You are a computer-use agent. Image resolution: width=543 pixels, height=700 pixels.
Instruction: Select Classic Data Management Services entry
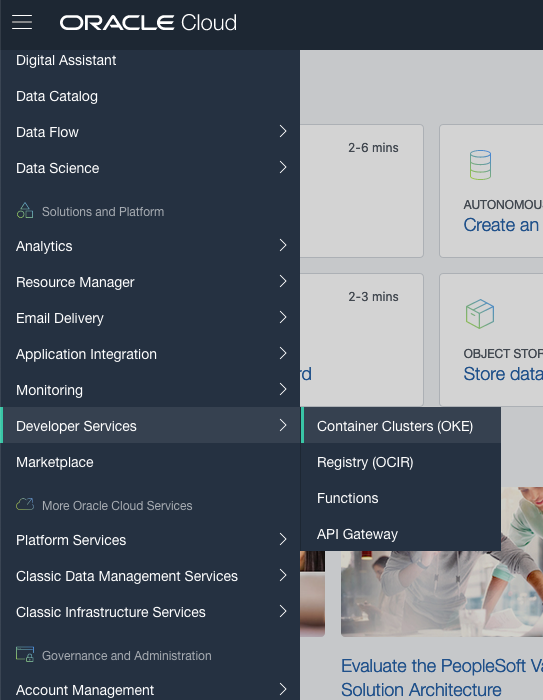coord(150,576)
